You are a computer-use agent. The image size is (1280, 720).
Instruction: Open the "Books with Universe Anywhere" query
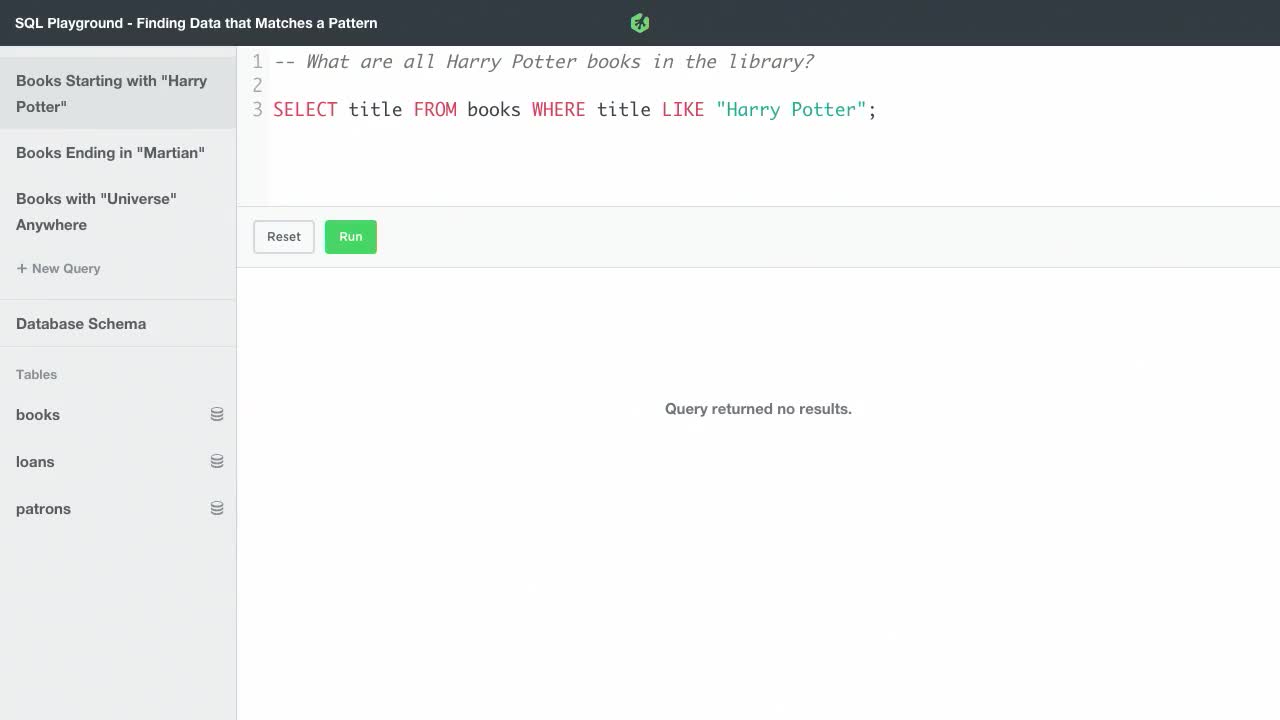pos(95,211)
